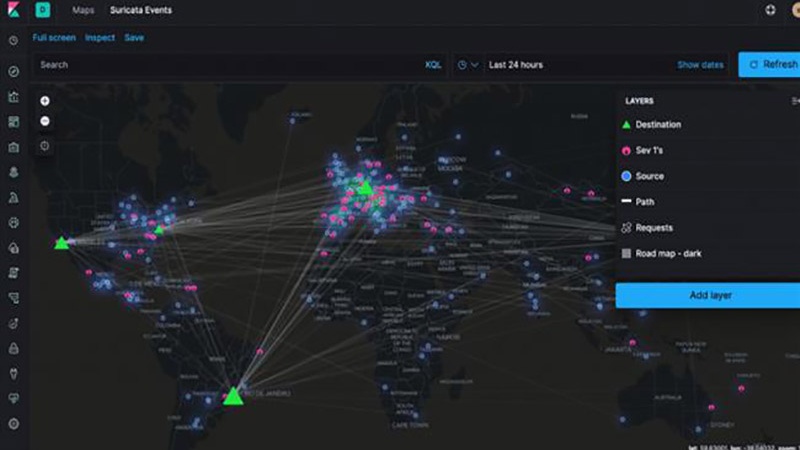Click Inspect in the top menu
Screen dimensions: 800x450
[100, 38]
